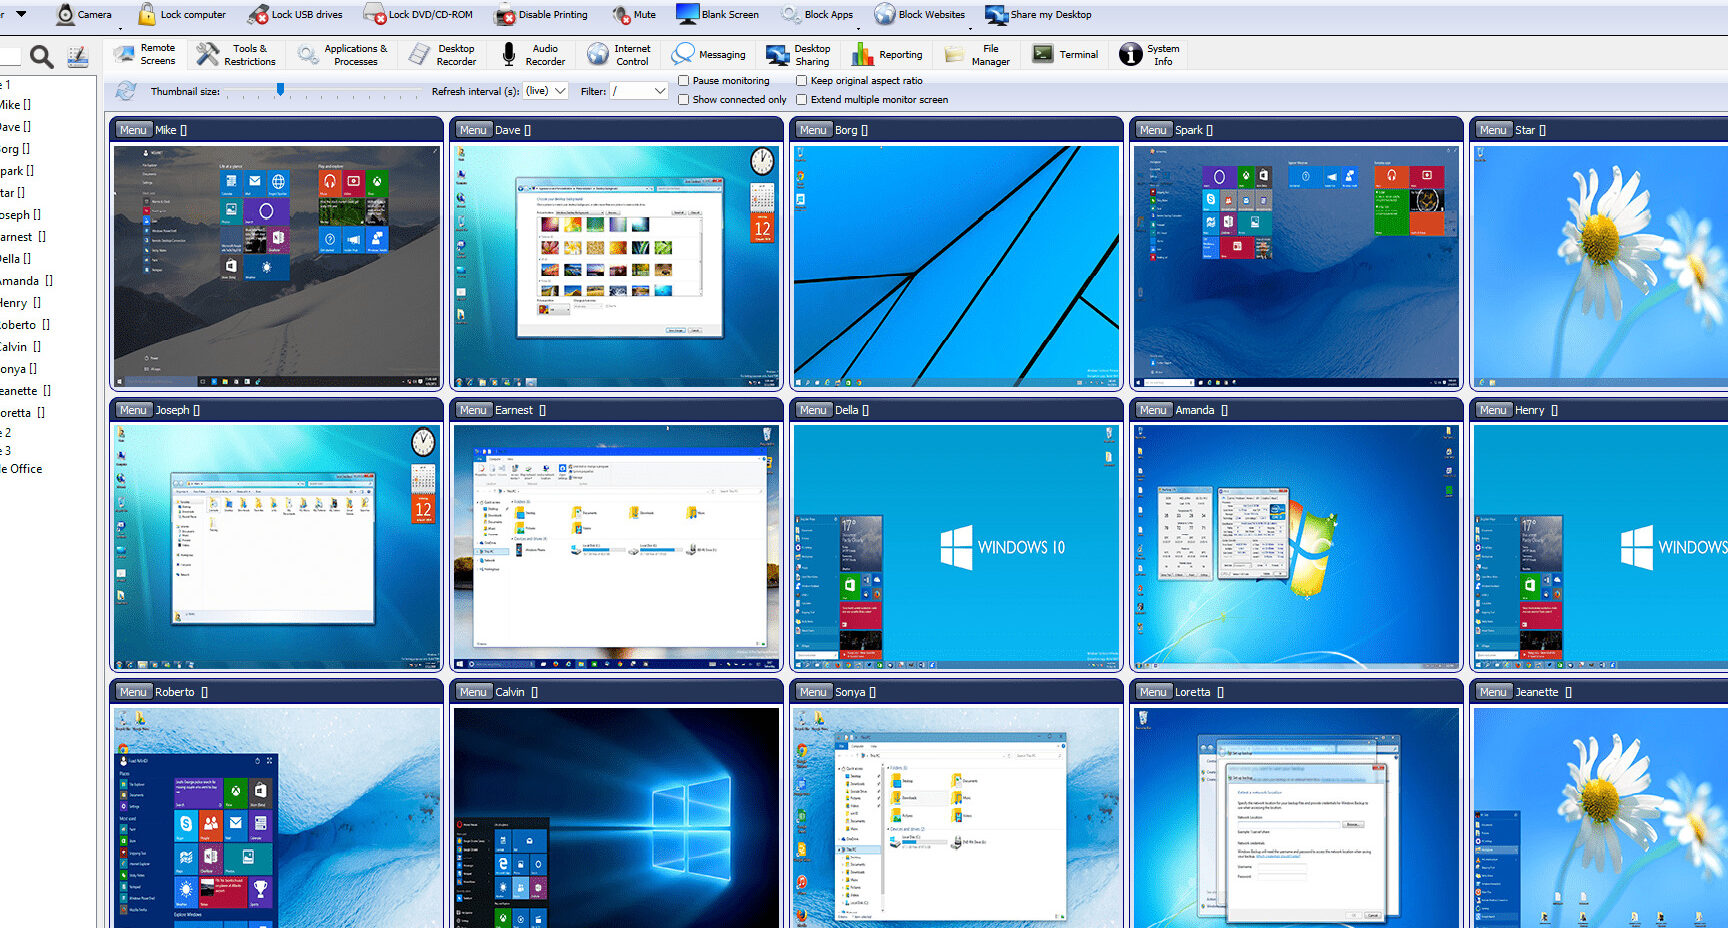Enable Pause monitoring checkbox
This screenshot has width=1728, height=928.
[684, 81]
